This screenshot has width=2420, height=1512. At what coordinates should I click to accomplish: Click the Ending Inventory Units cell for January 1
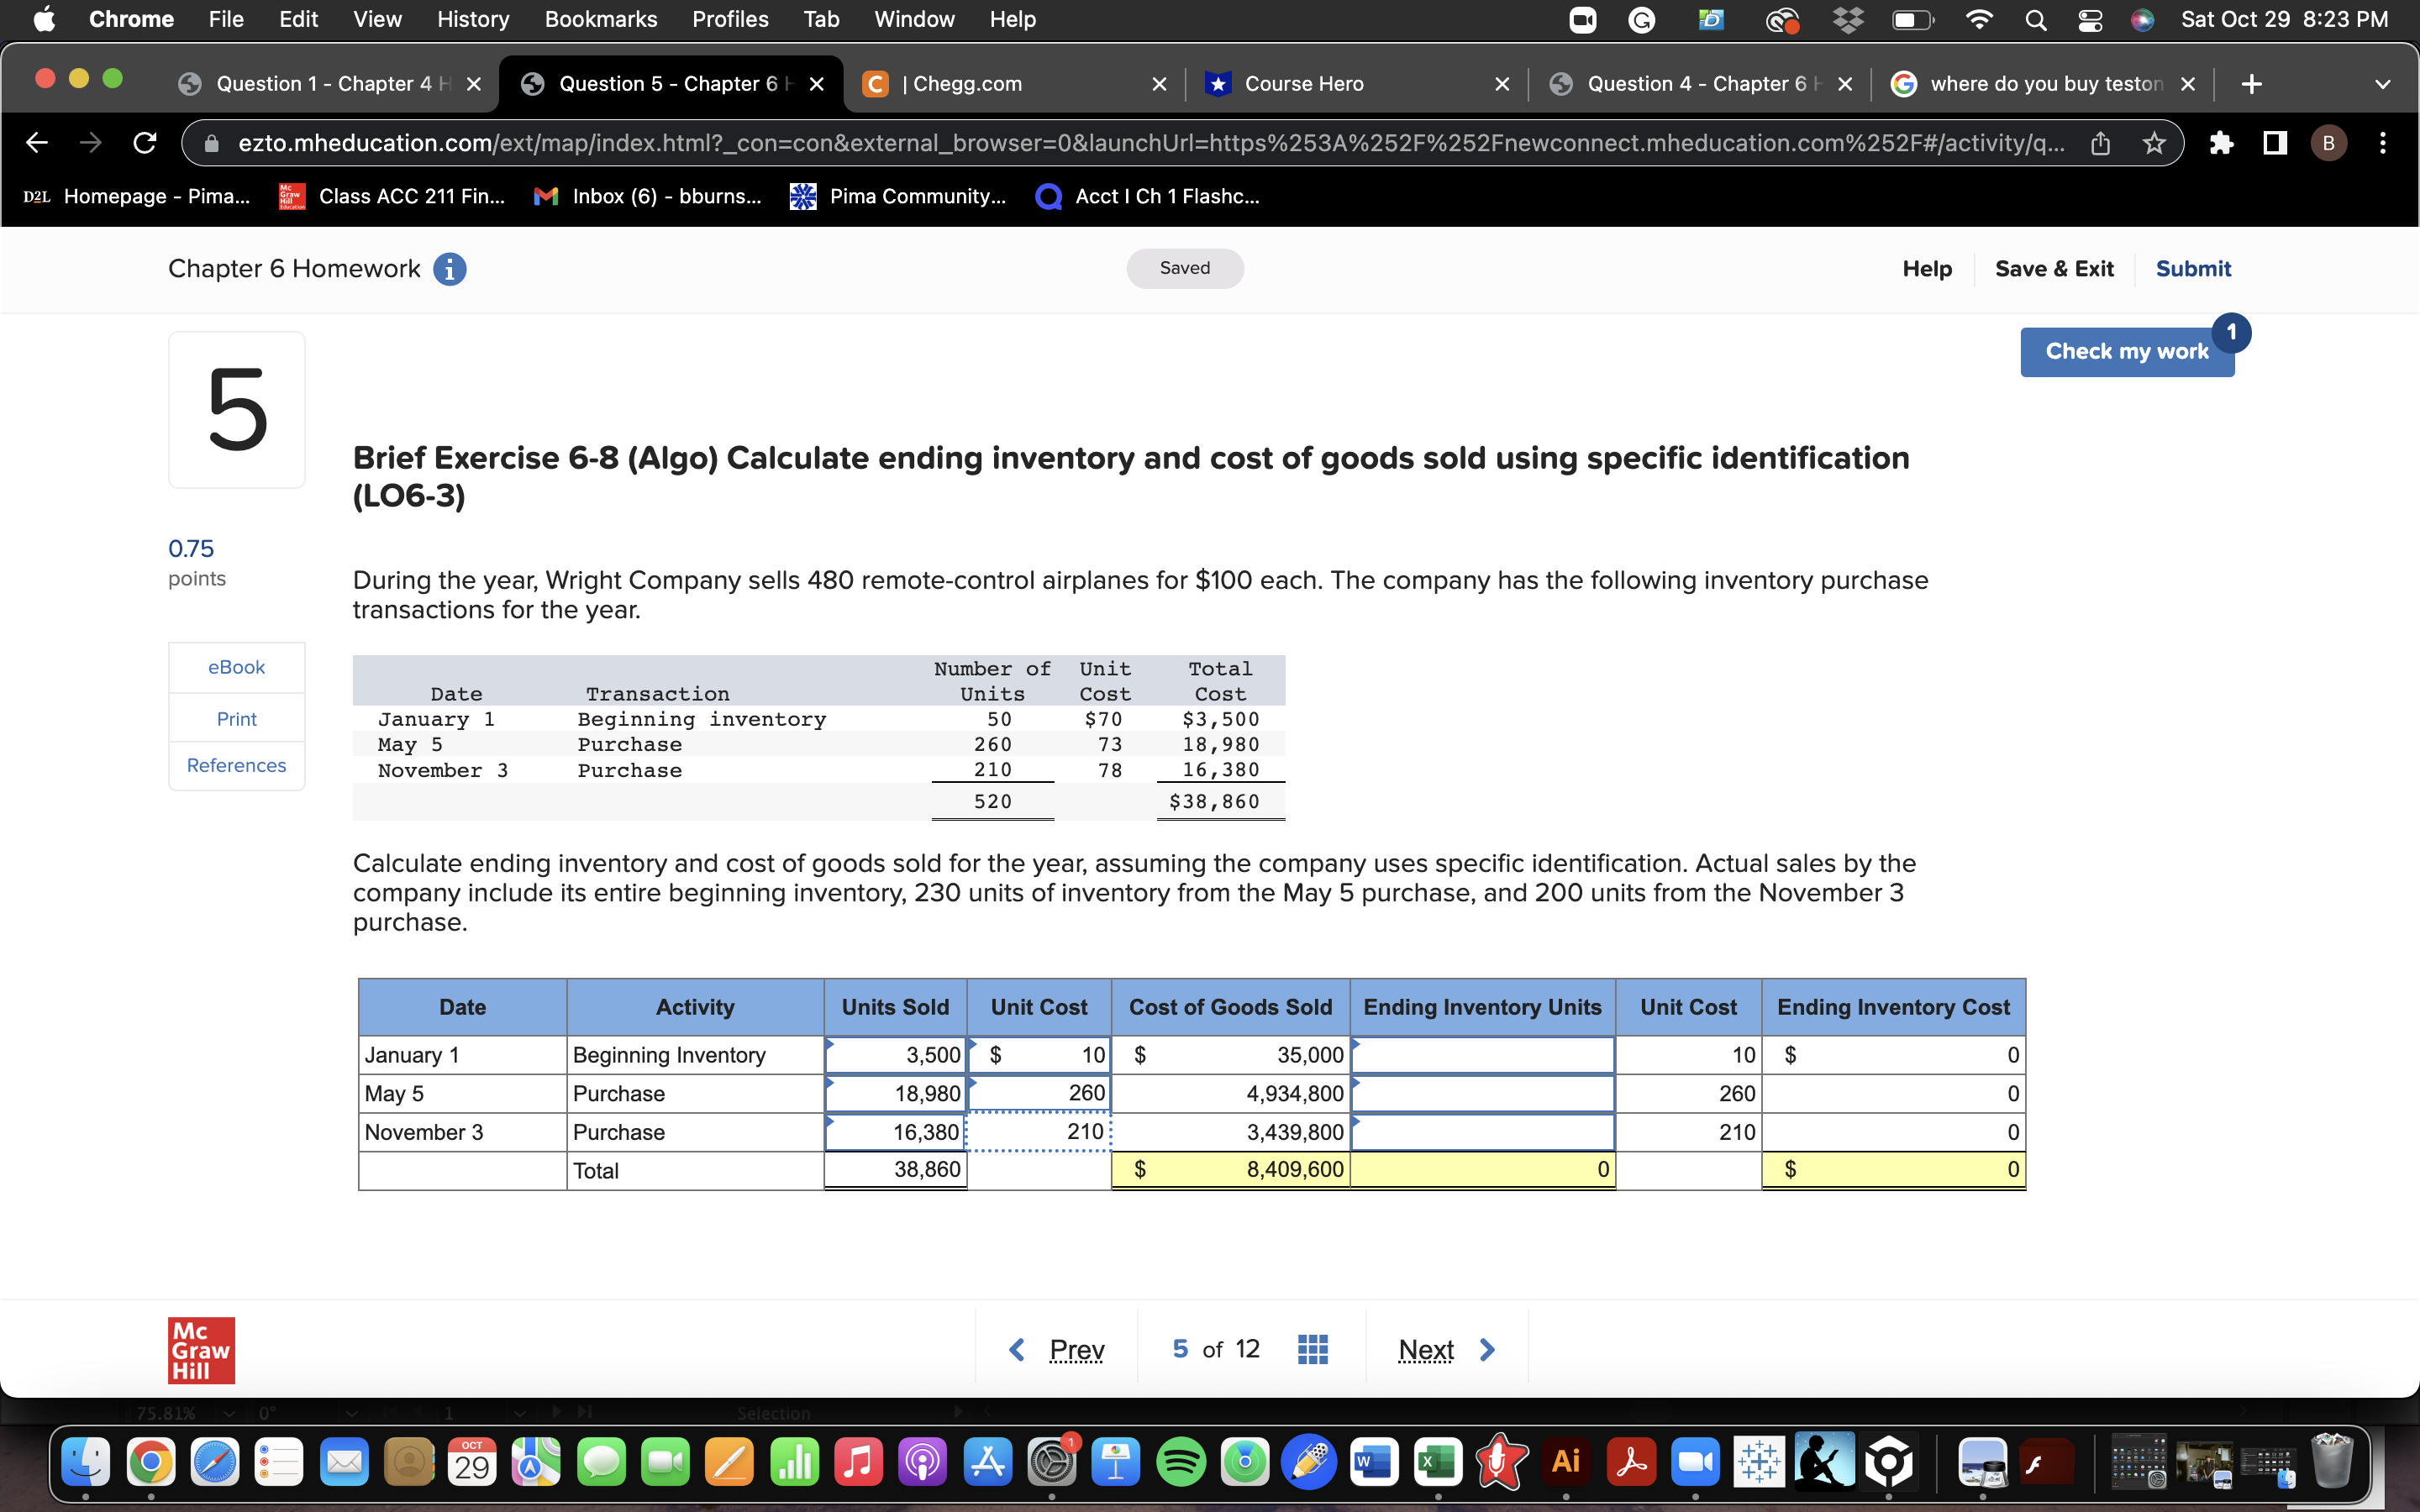1482,1055
